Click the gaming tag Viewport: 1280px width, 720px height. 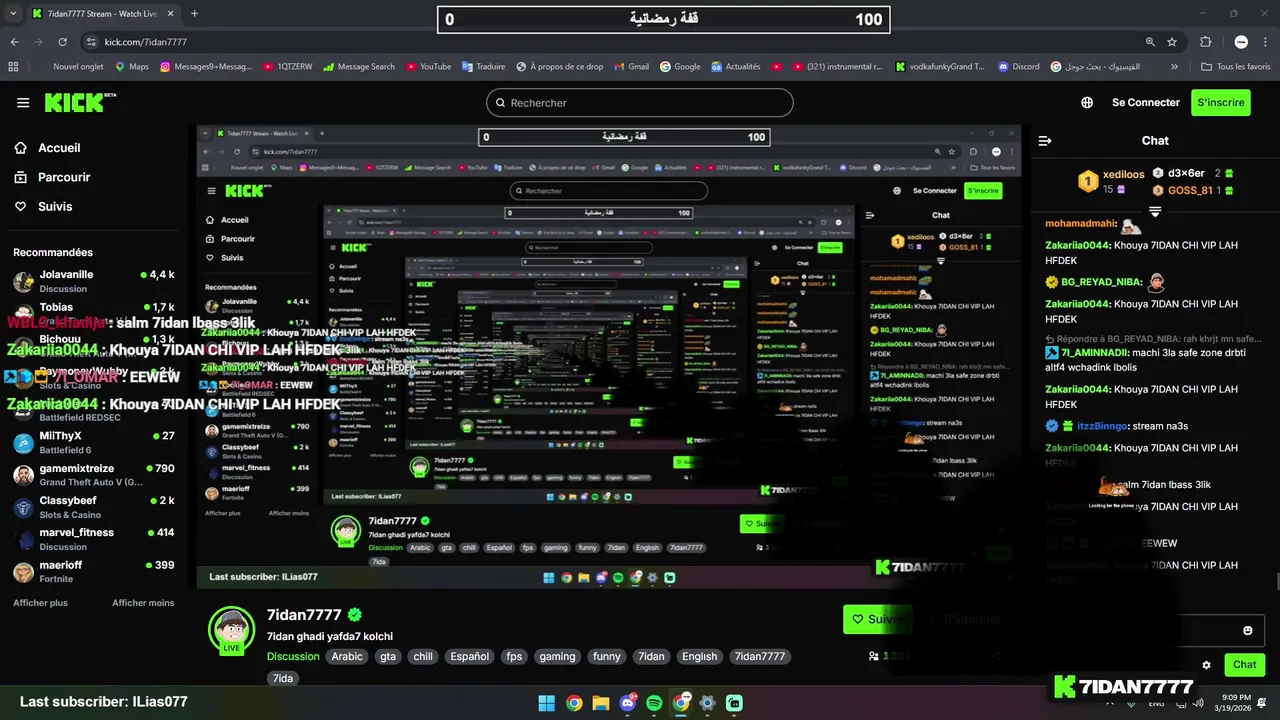(557, 657)
